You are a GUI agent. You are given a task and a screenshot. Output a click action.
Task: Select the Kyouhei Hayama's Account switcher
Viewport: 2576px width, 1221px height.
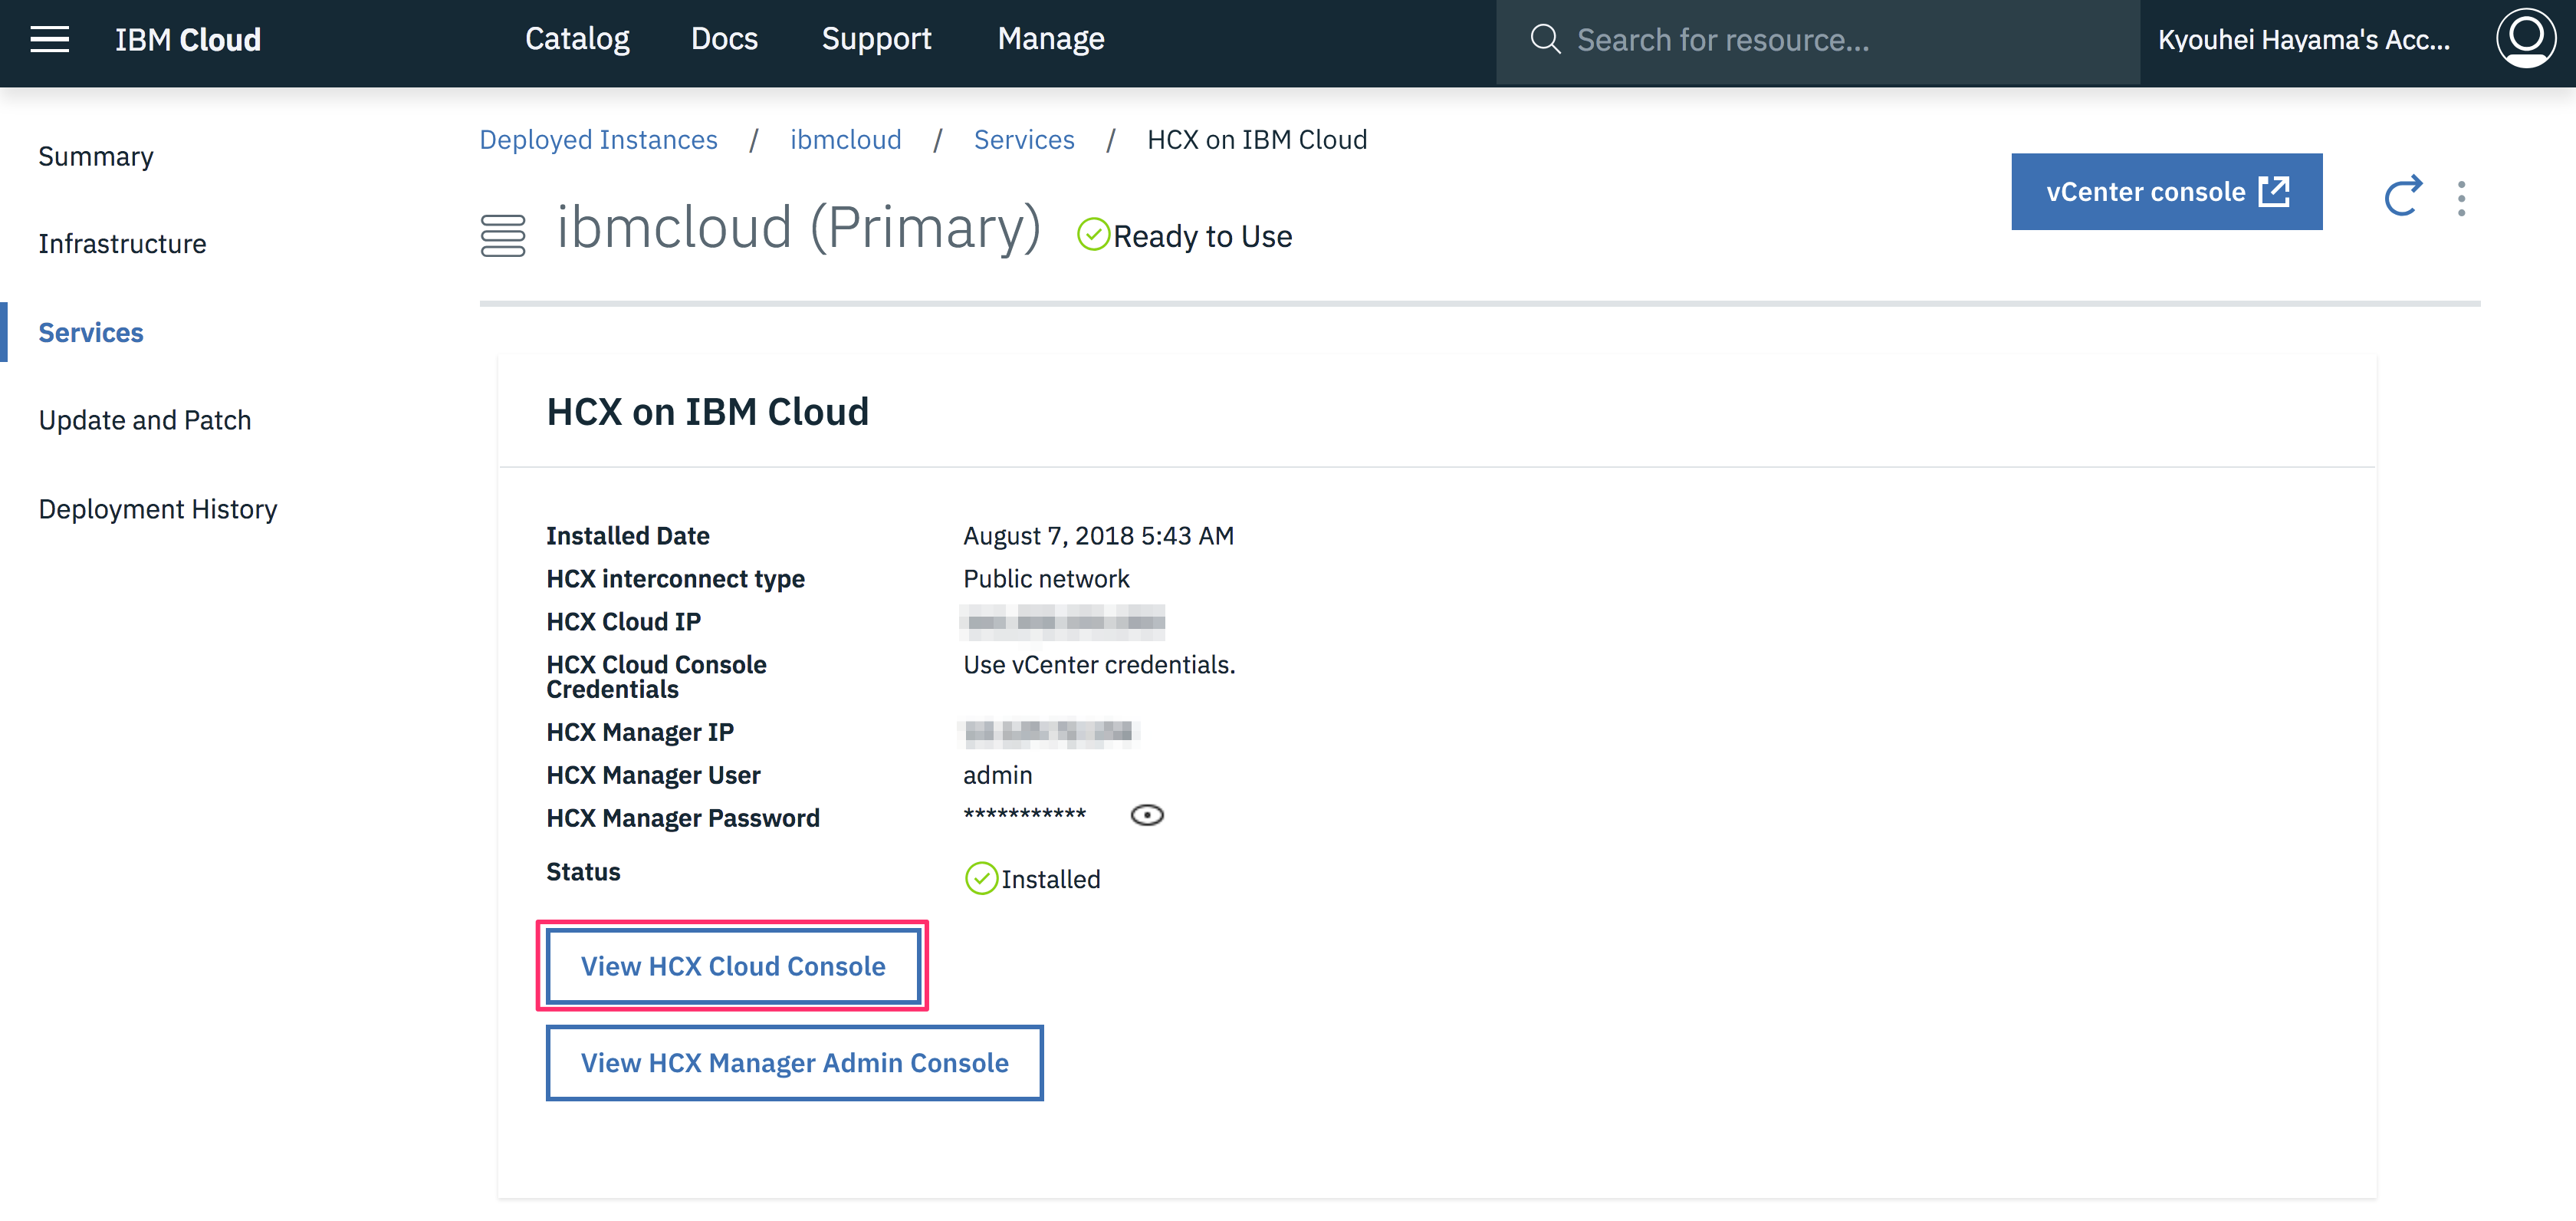click(2305, 40)
